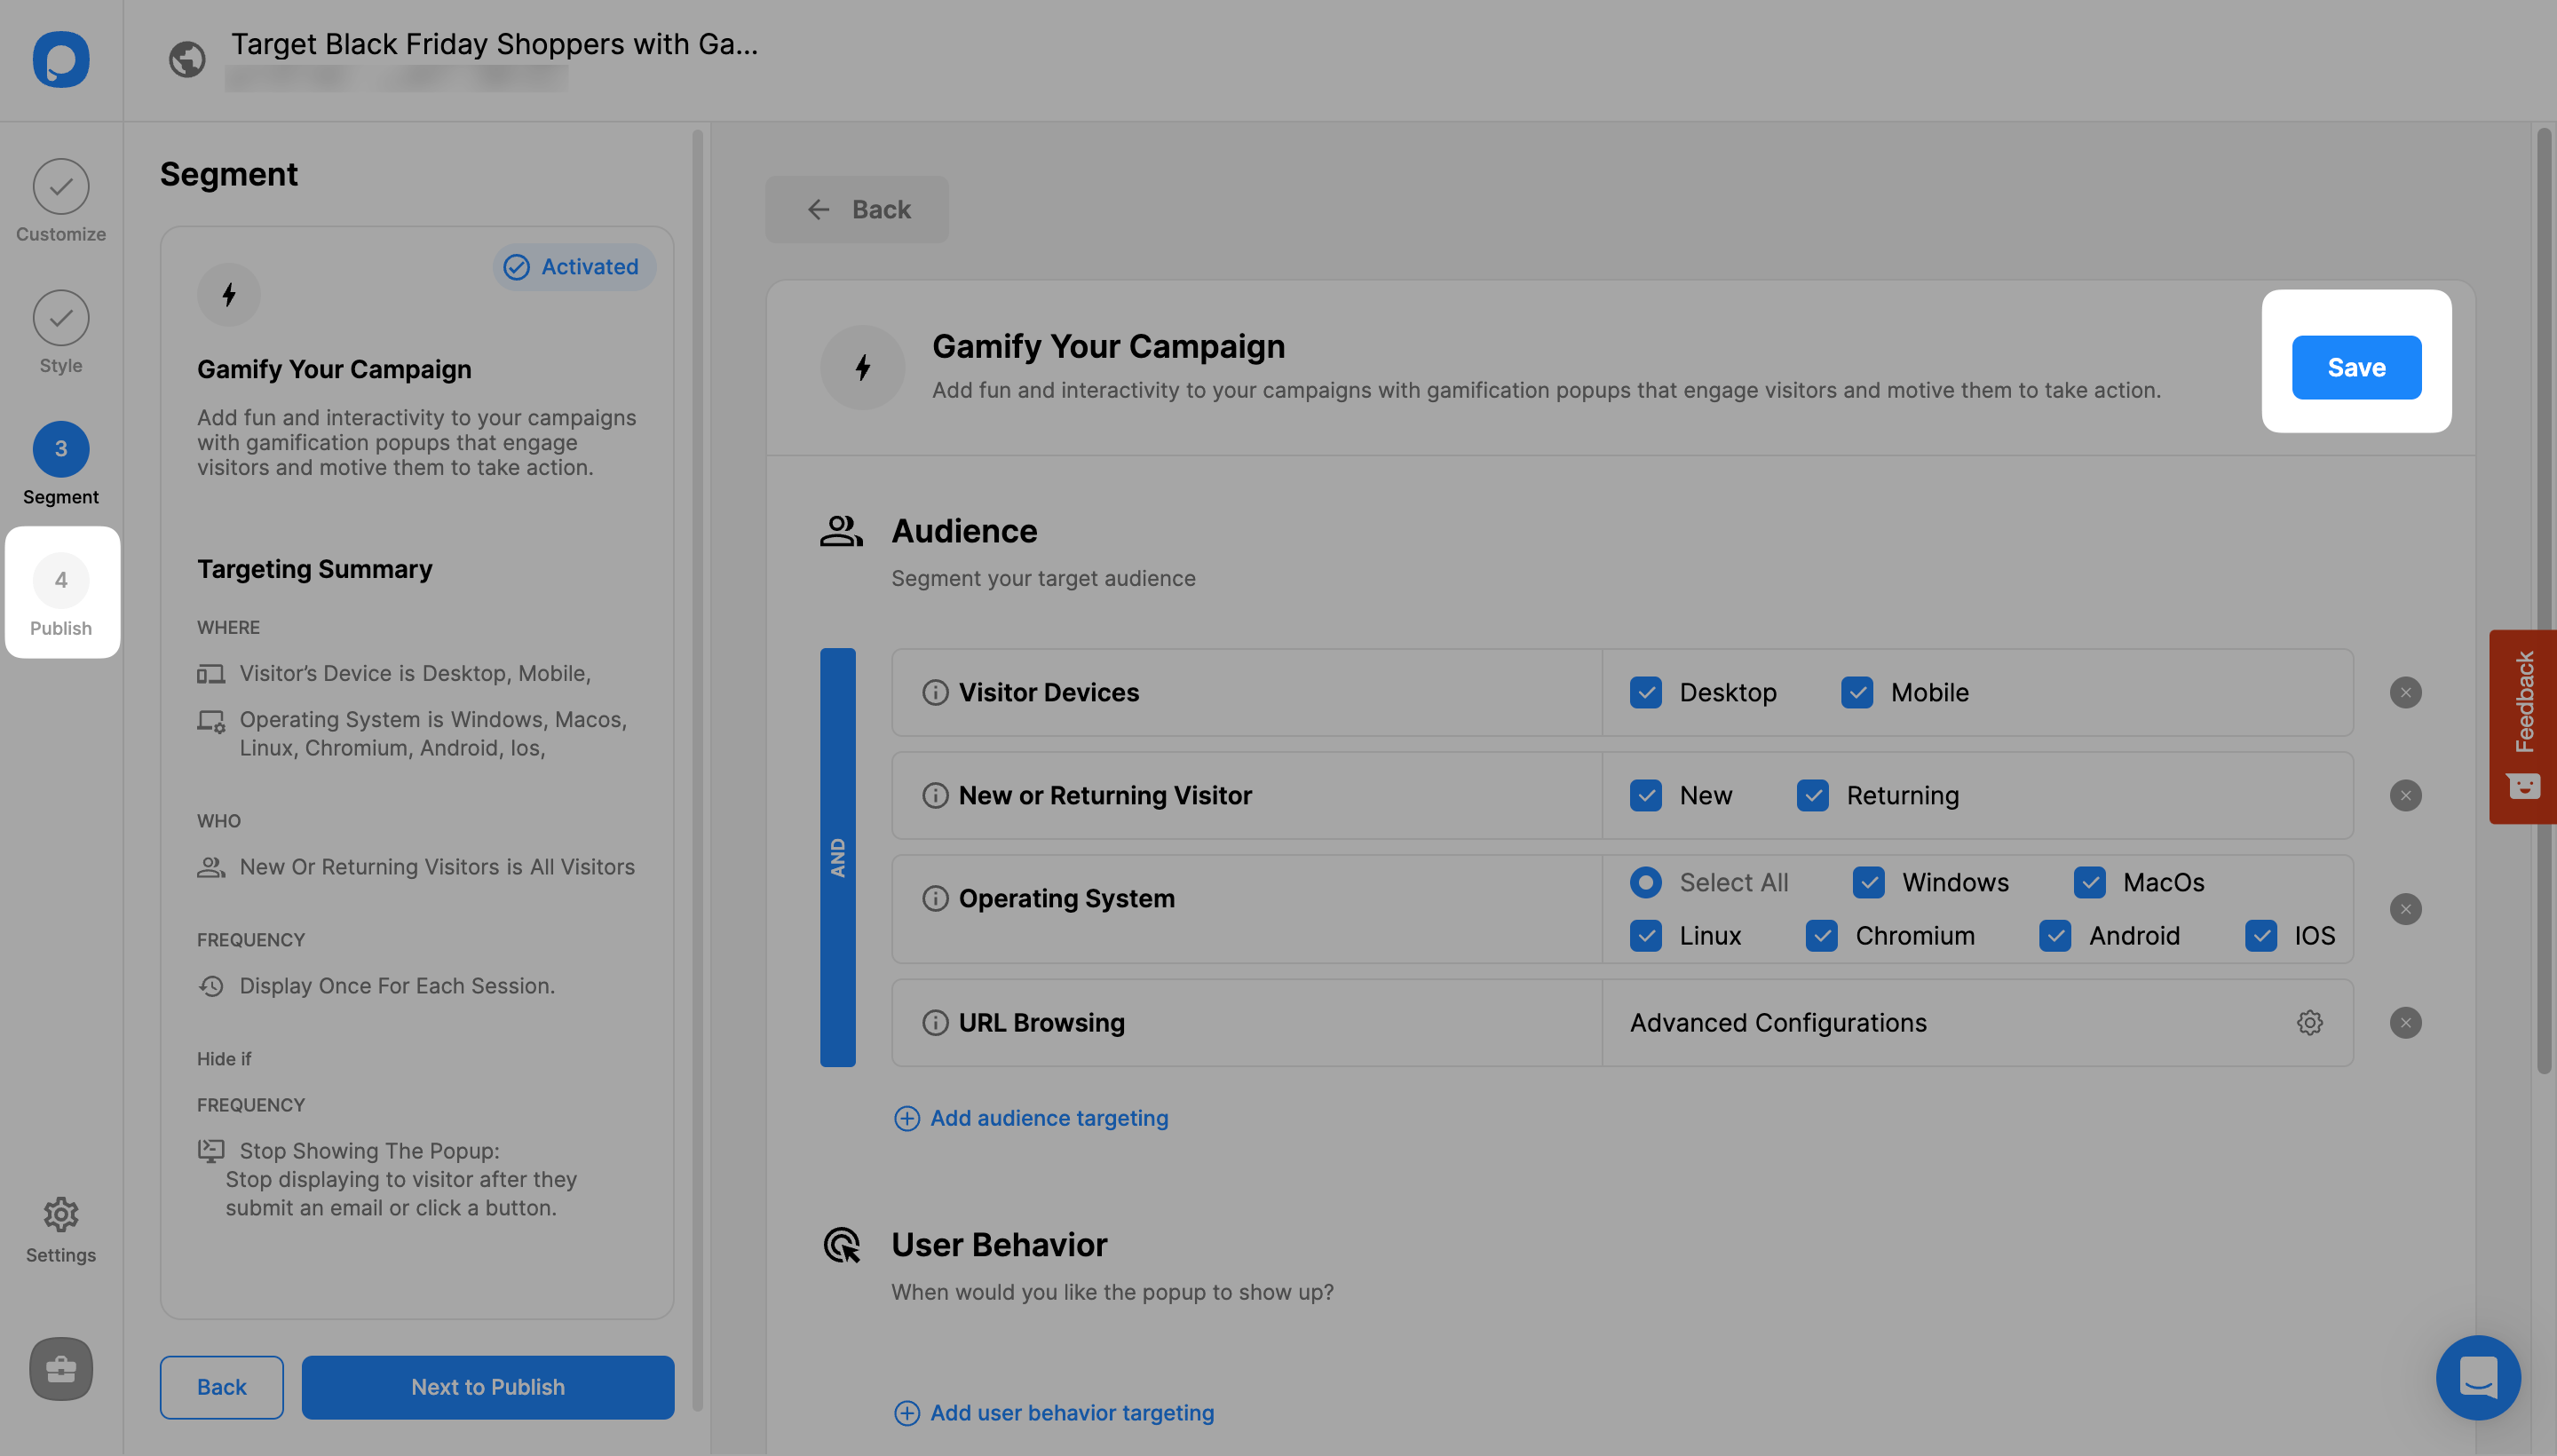
Task: Uncheck the Chromium checkbox
Action: [x=1822, y=936]
